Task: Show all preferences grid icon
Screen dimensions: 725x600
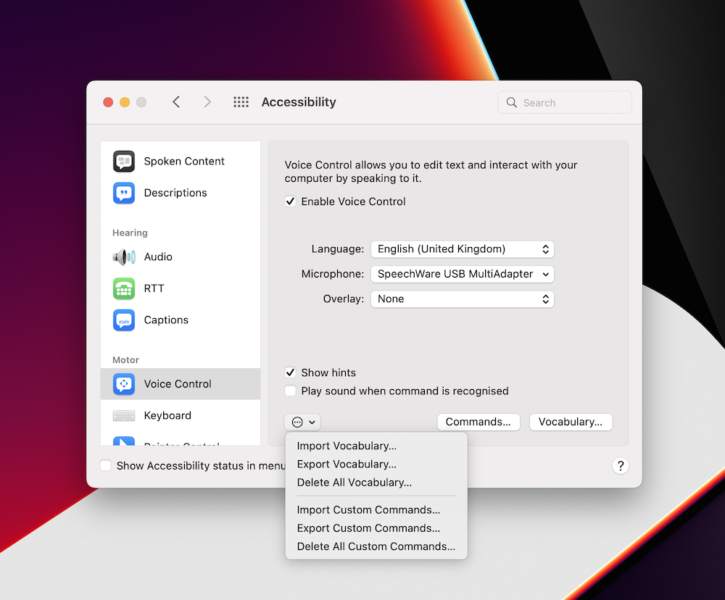Action: (241, 102)
